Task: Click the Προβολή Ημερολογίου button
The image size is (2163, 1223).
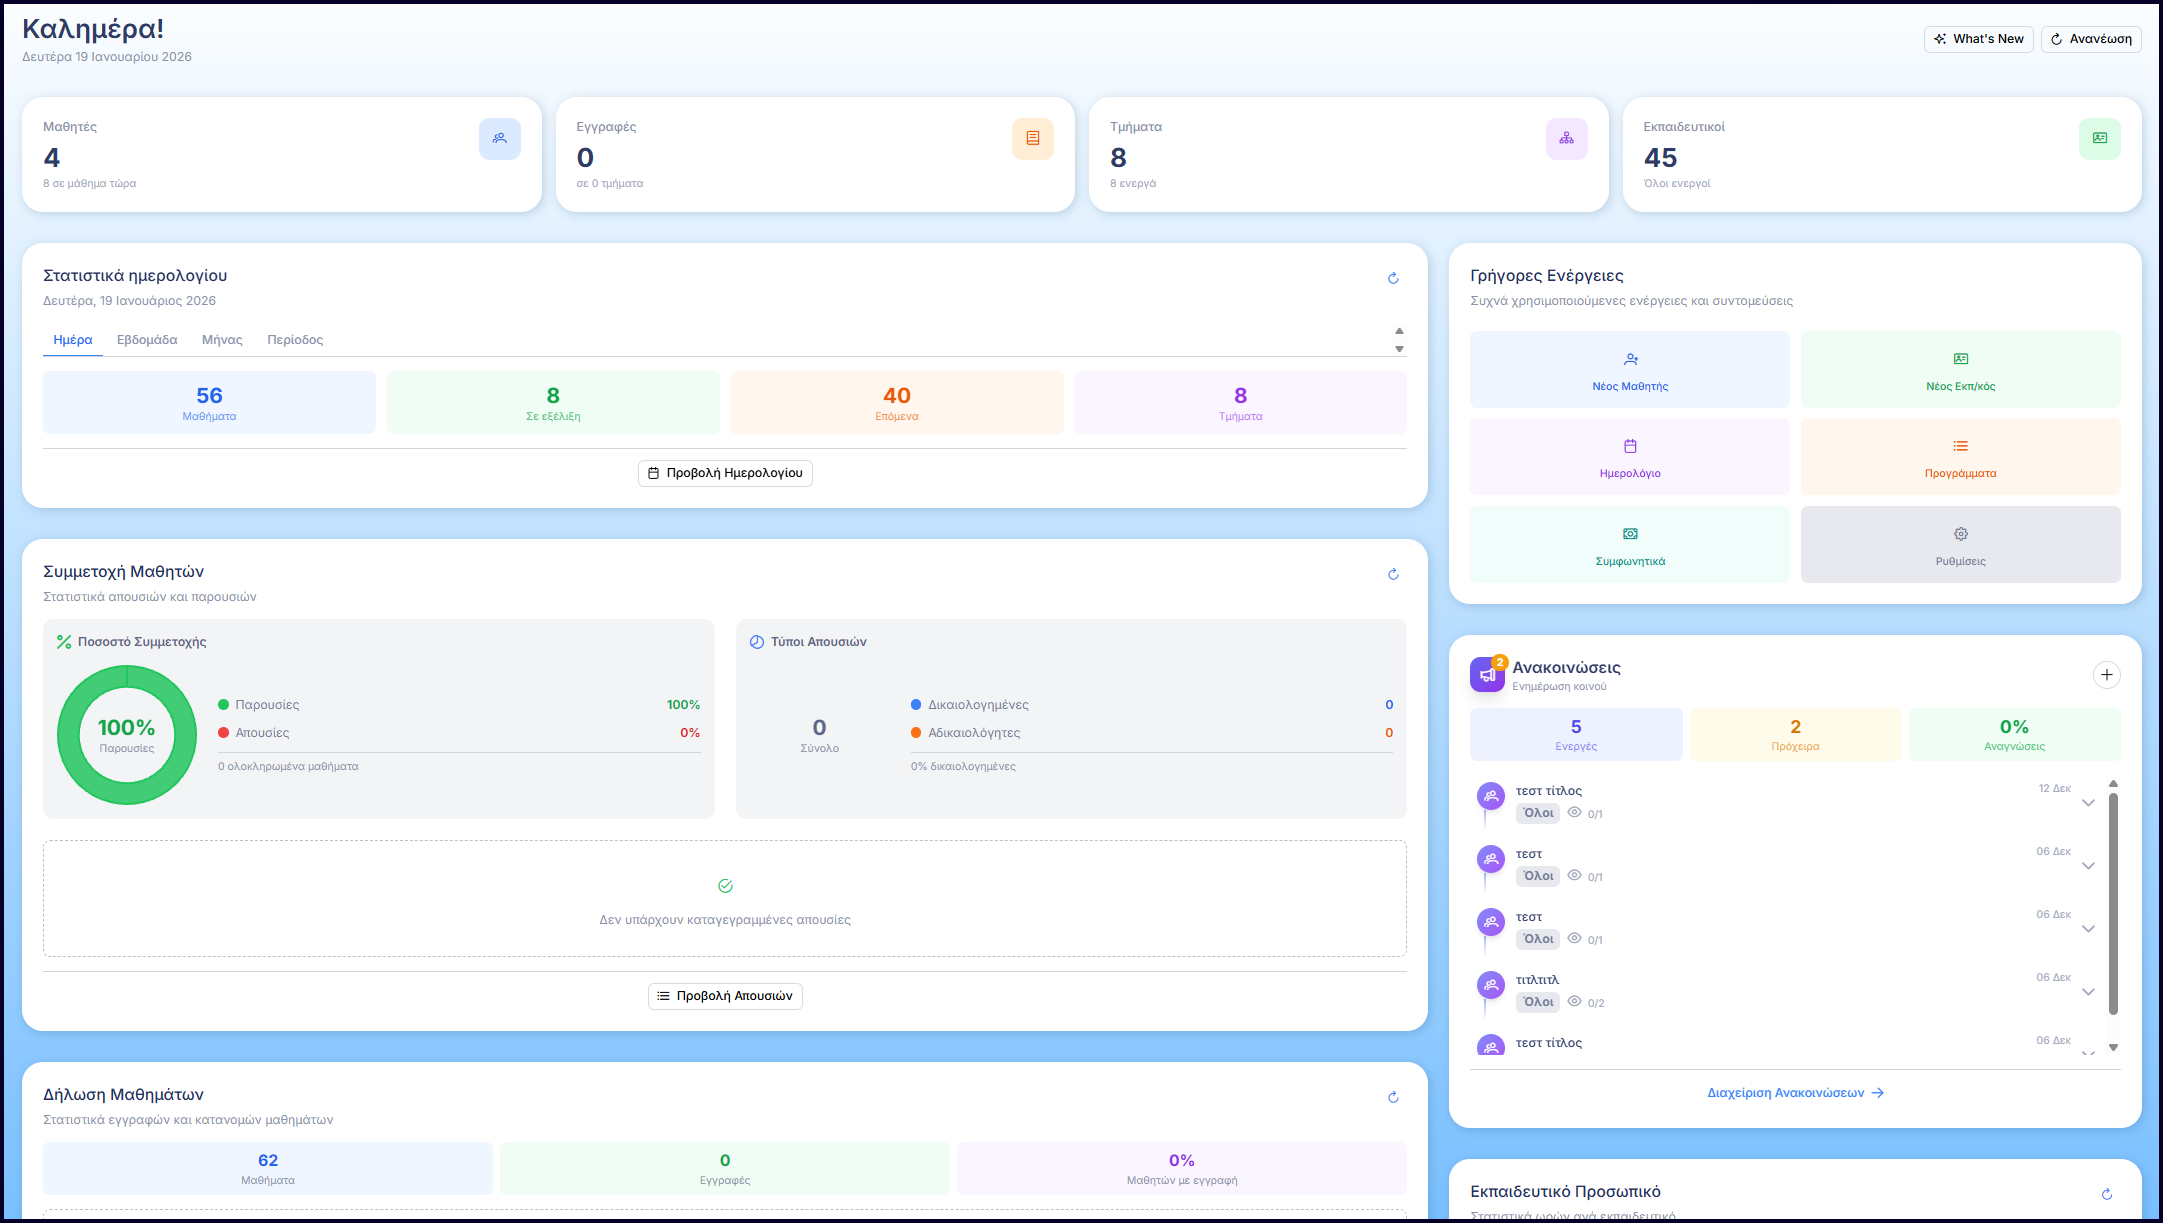Action: [724, 473]
